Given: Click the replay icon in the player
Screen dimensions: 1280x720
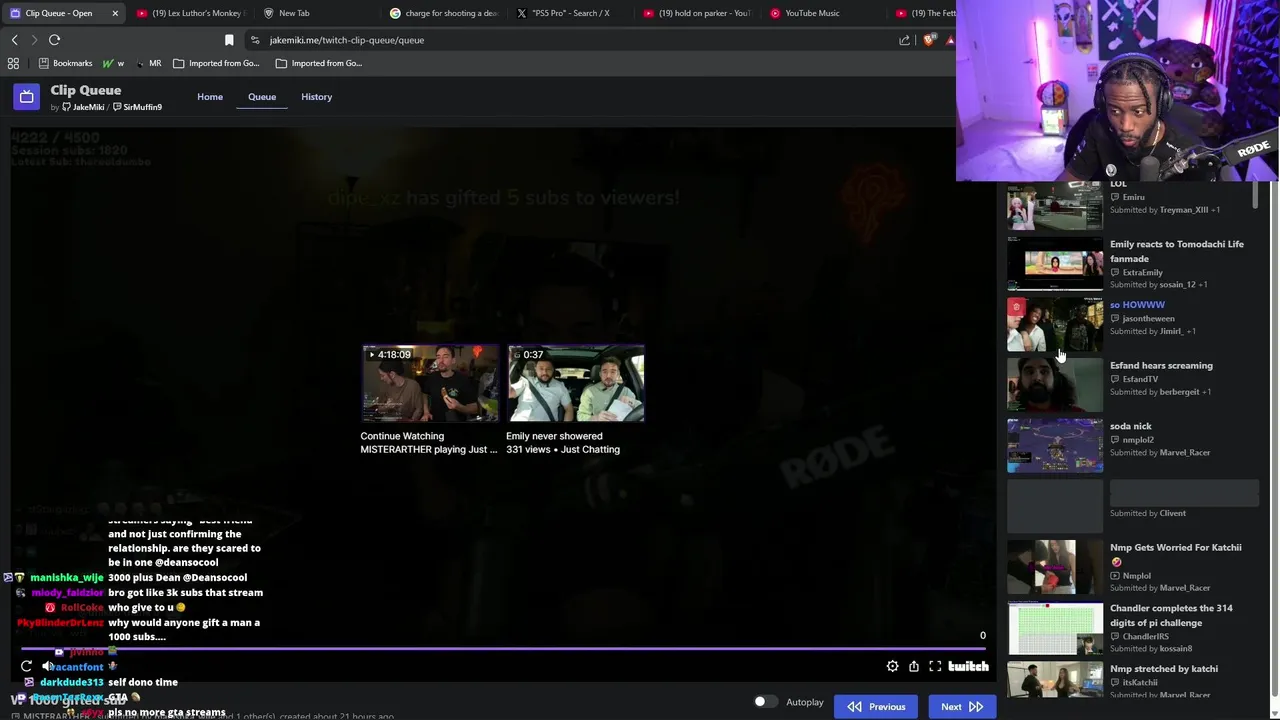Looking at the screenshot, I should coord(26,666).
